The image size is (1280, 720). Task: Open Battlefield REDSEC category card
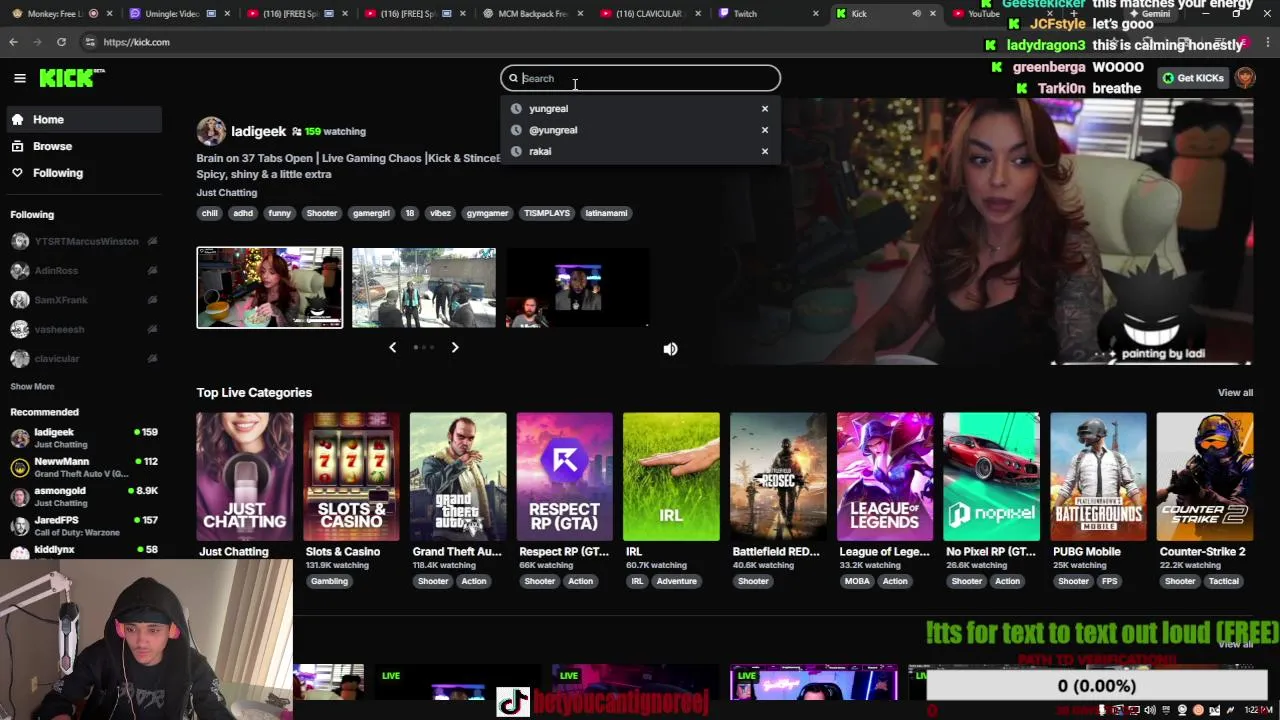point(778,476)
